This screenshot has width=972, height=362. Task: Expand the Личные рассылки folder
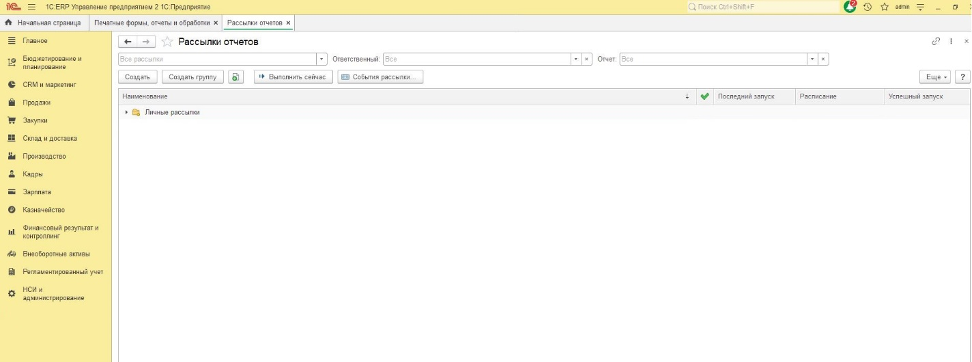coord(126,112)
